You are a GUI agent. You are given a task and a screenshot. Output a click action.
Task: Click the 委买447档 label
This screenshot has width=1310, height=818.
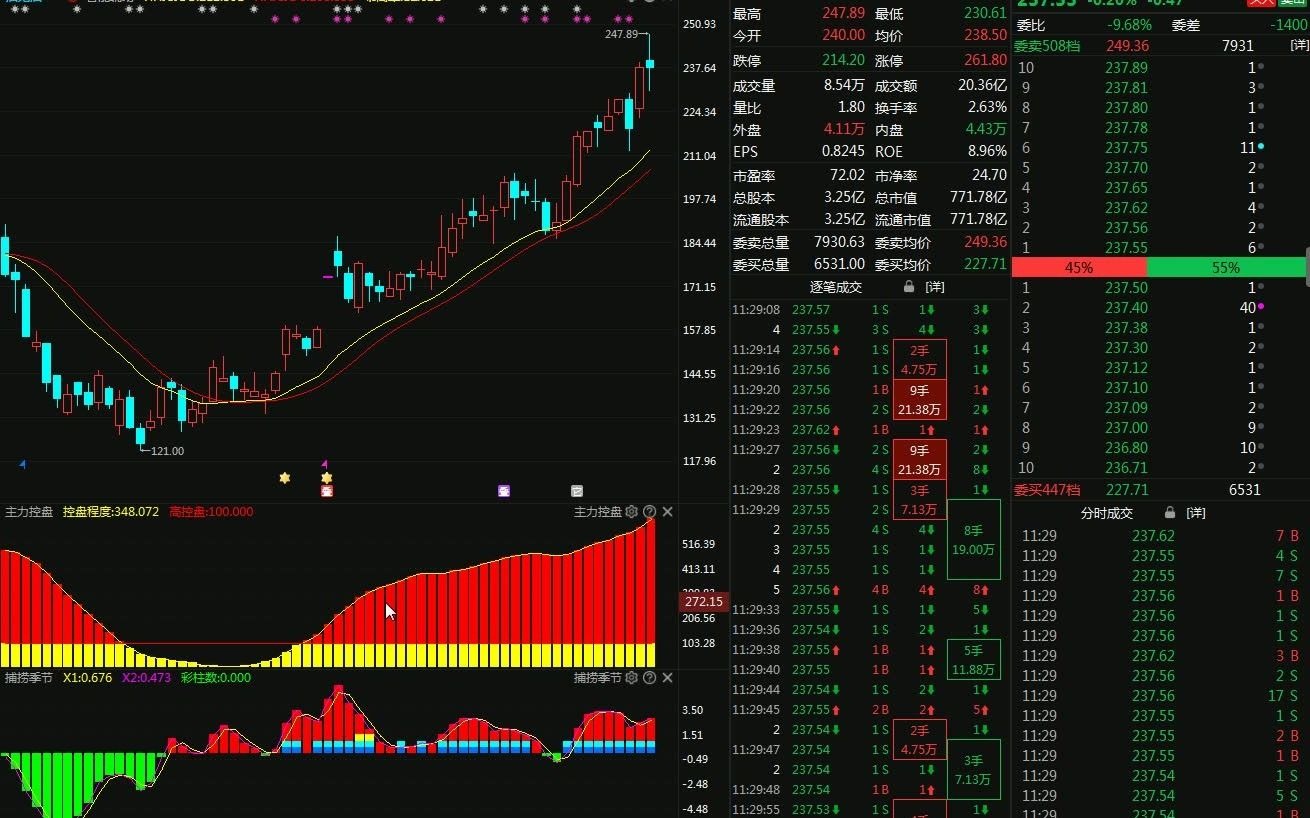(x=1047, y=490)
